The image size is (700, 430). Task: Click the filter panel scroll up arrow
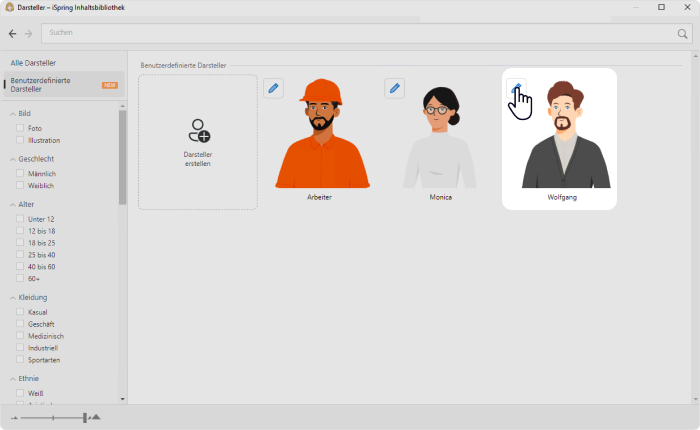click(122, 106)
